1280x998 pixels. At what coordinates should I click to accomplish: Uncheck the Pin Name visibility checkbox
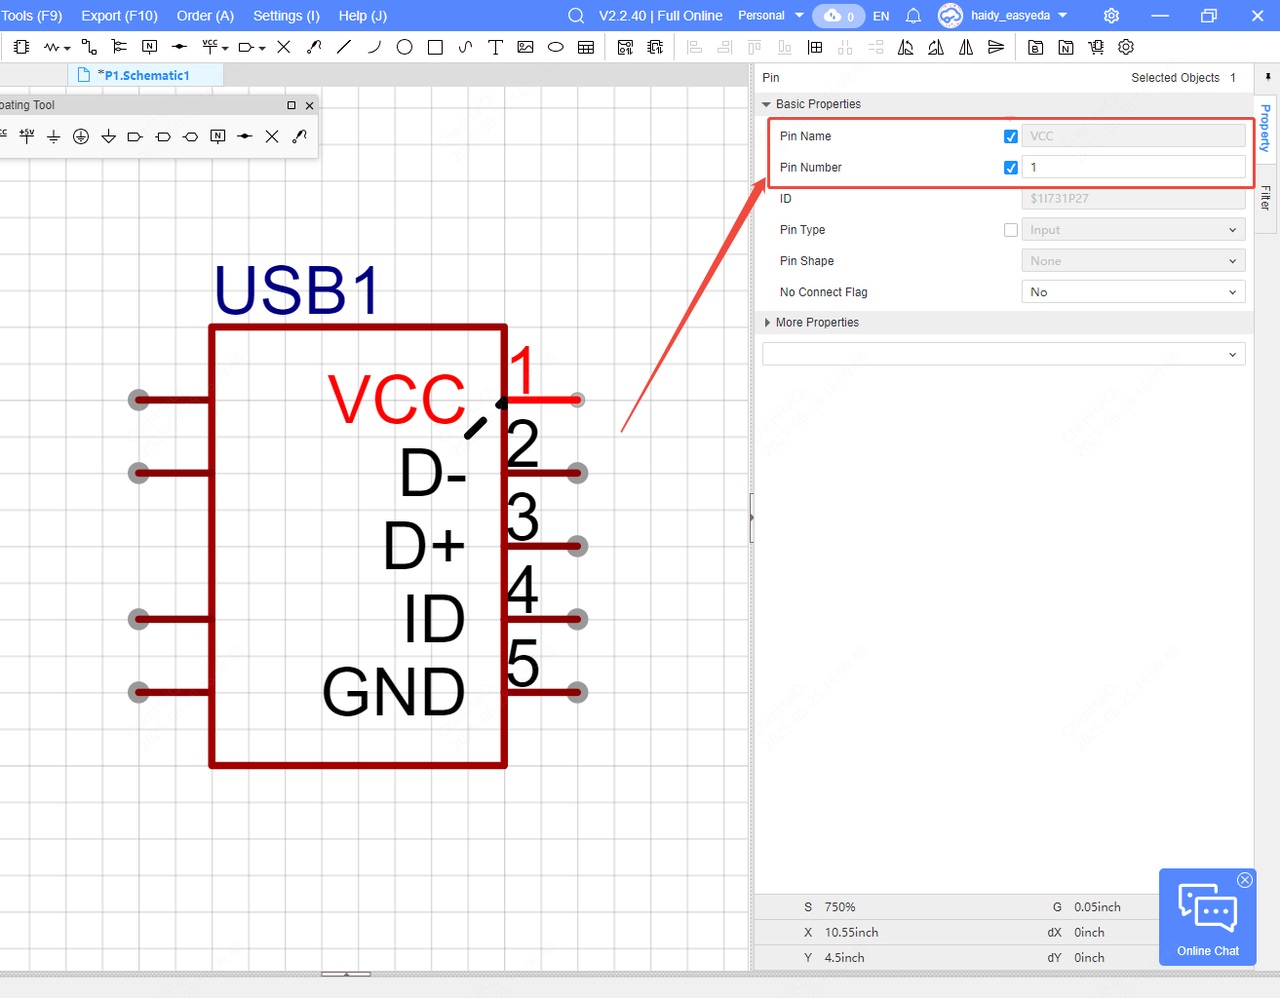click(x=1010, y=136)
